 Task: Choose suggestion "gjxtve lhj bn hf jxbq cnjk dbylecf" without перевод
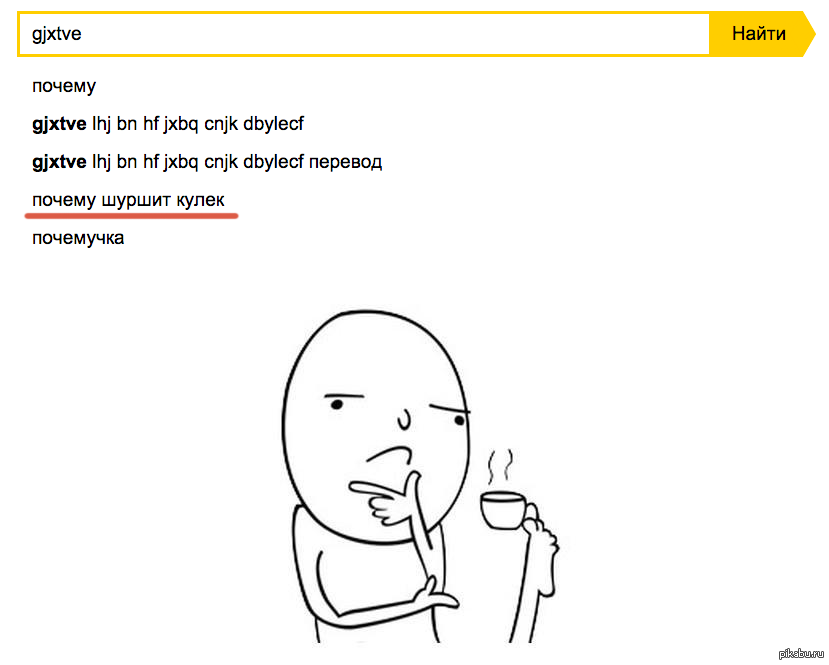(168, 124)
